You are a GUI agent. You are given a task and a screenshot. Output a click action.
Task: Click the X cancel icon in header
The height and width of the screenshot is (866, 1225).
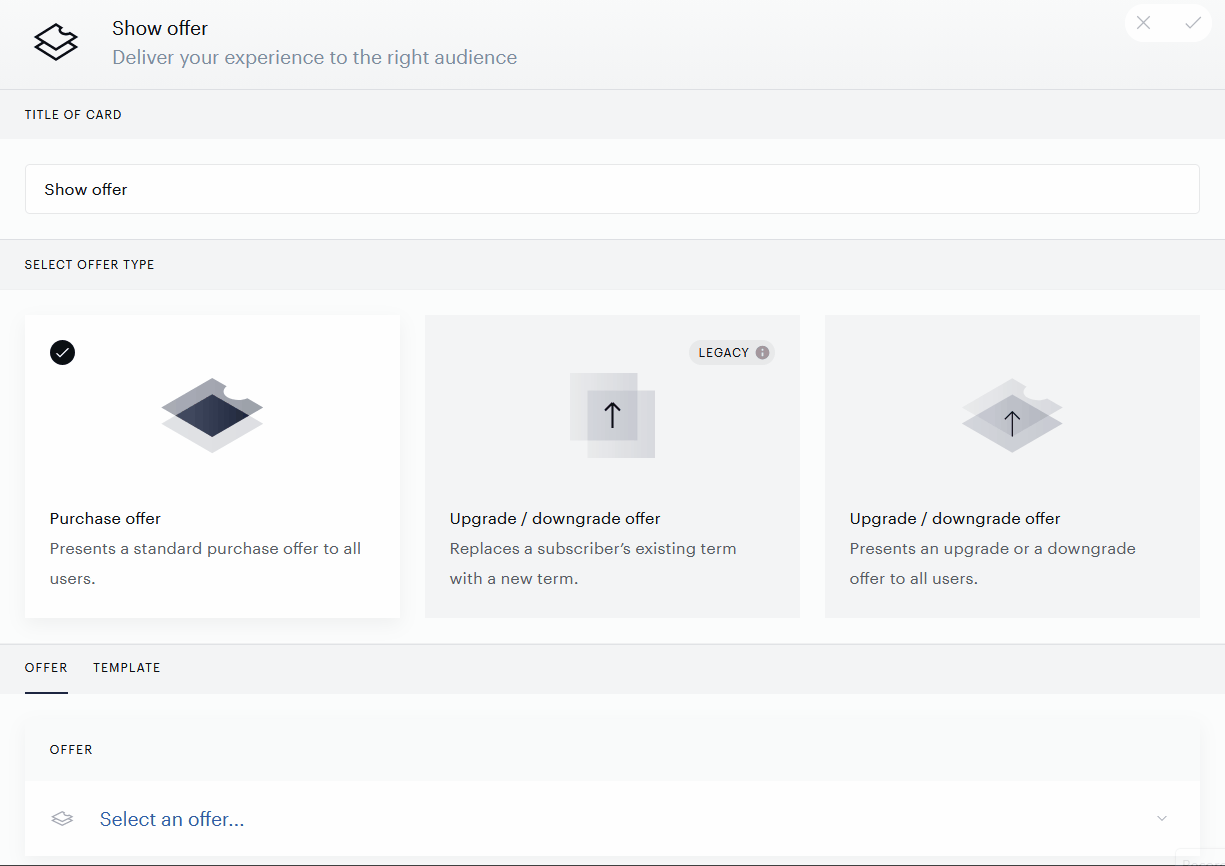click(x=1143, y=23)
